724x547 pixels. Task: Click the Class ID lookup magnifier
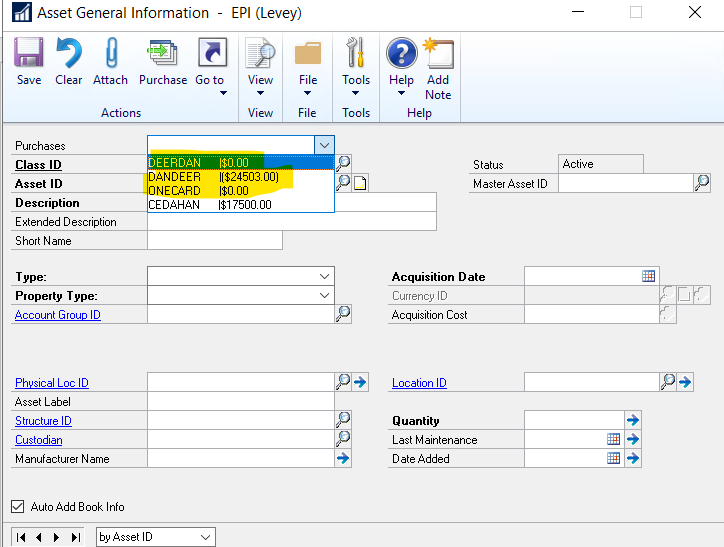point(343,163)
